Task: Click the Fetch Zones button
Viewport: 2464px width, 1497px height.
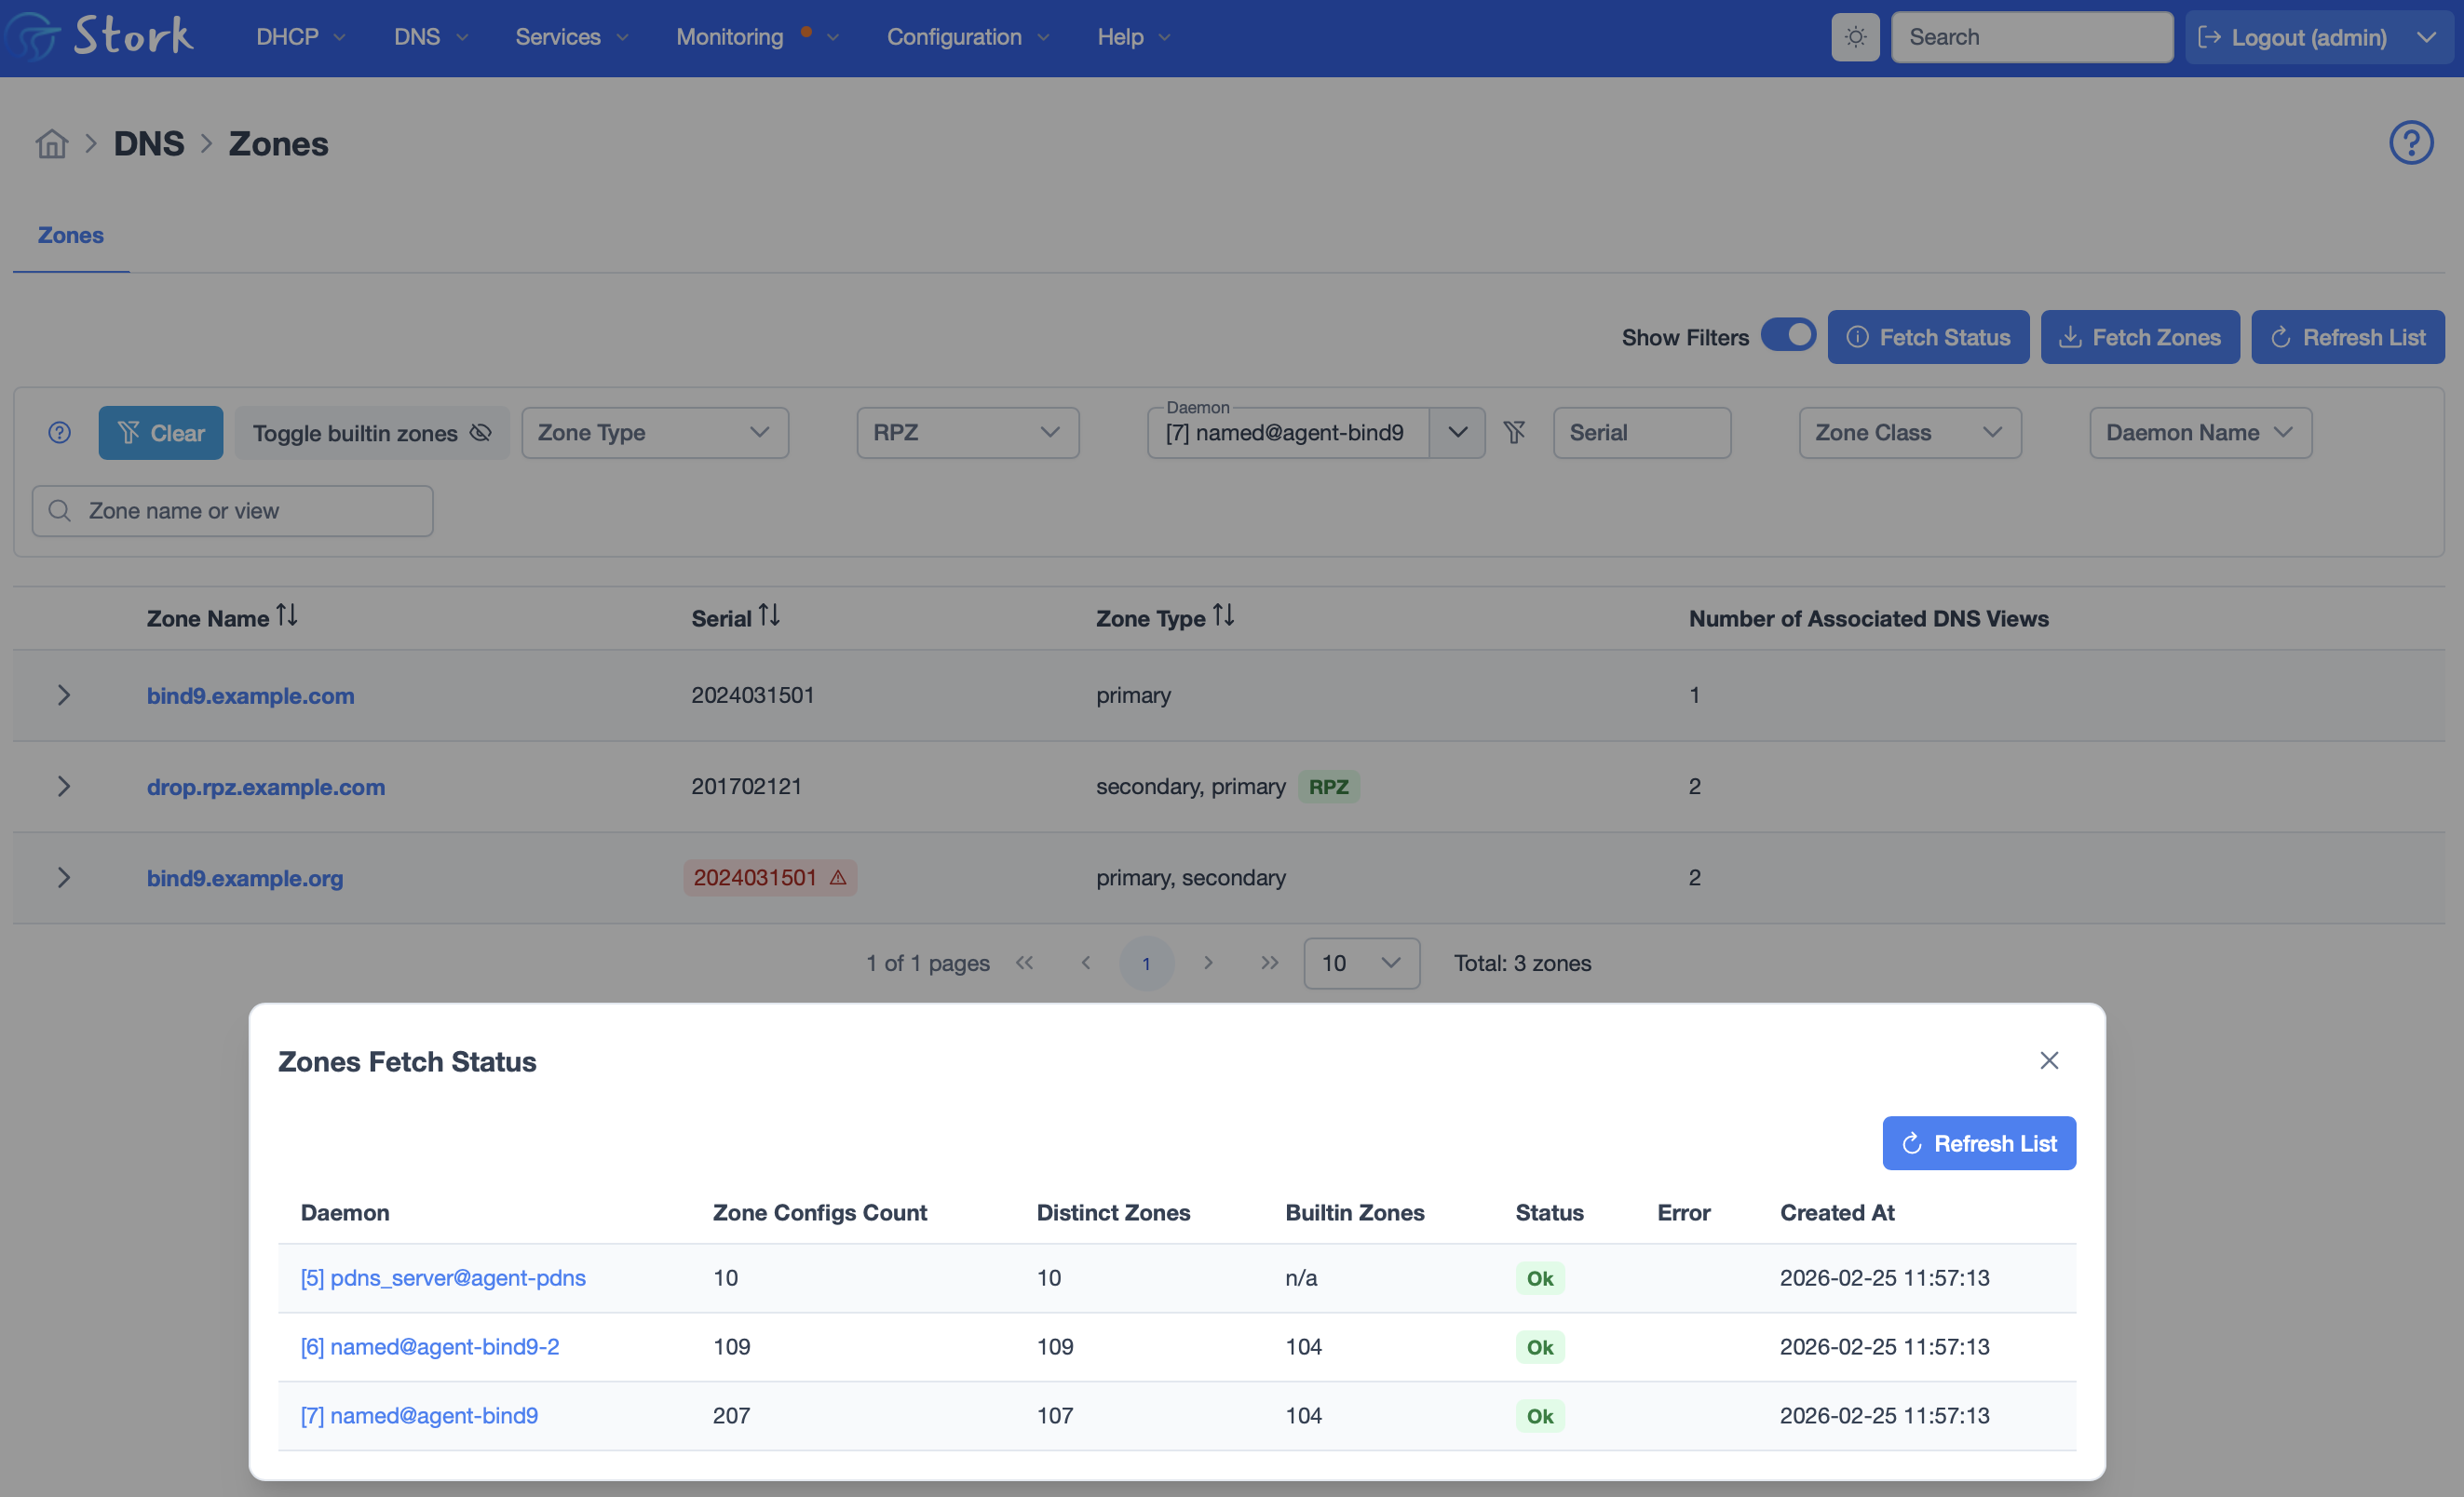Action: (x=2139, y=337)
